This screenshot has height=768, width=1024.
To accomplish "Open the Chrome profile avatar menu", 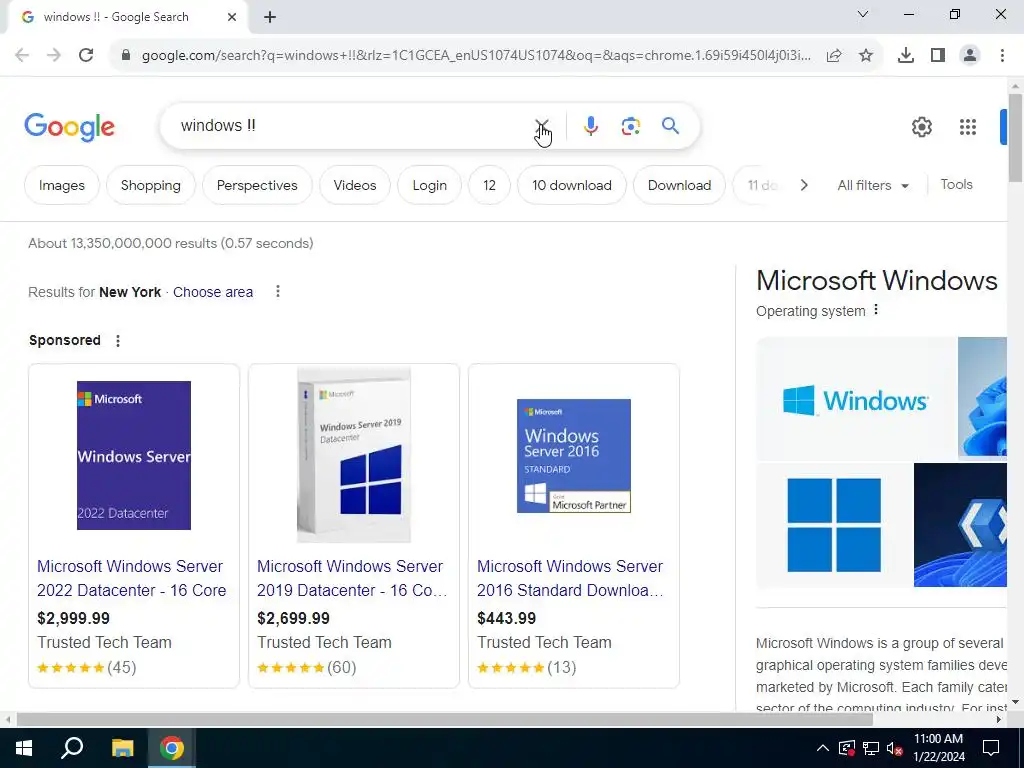I will click(x=970, y=56).
